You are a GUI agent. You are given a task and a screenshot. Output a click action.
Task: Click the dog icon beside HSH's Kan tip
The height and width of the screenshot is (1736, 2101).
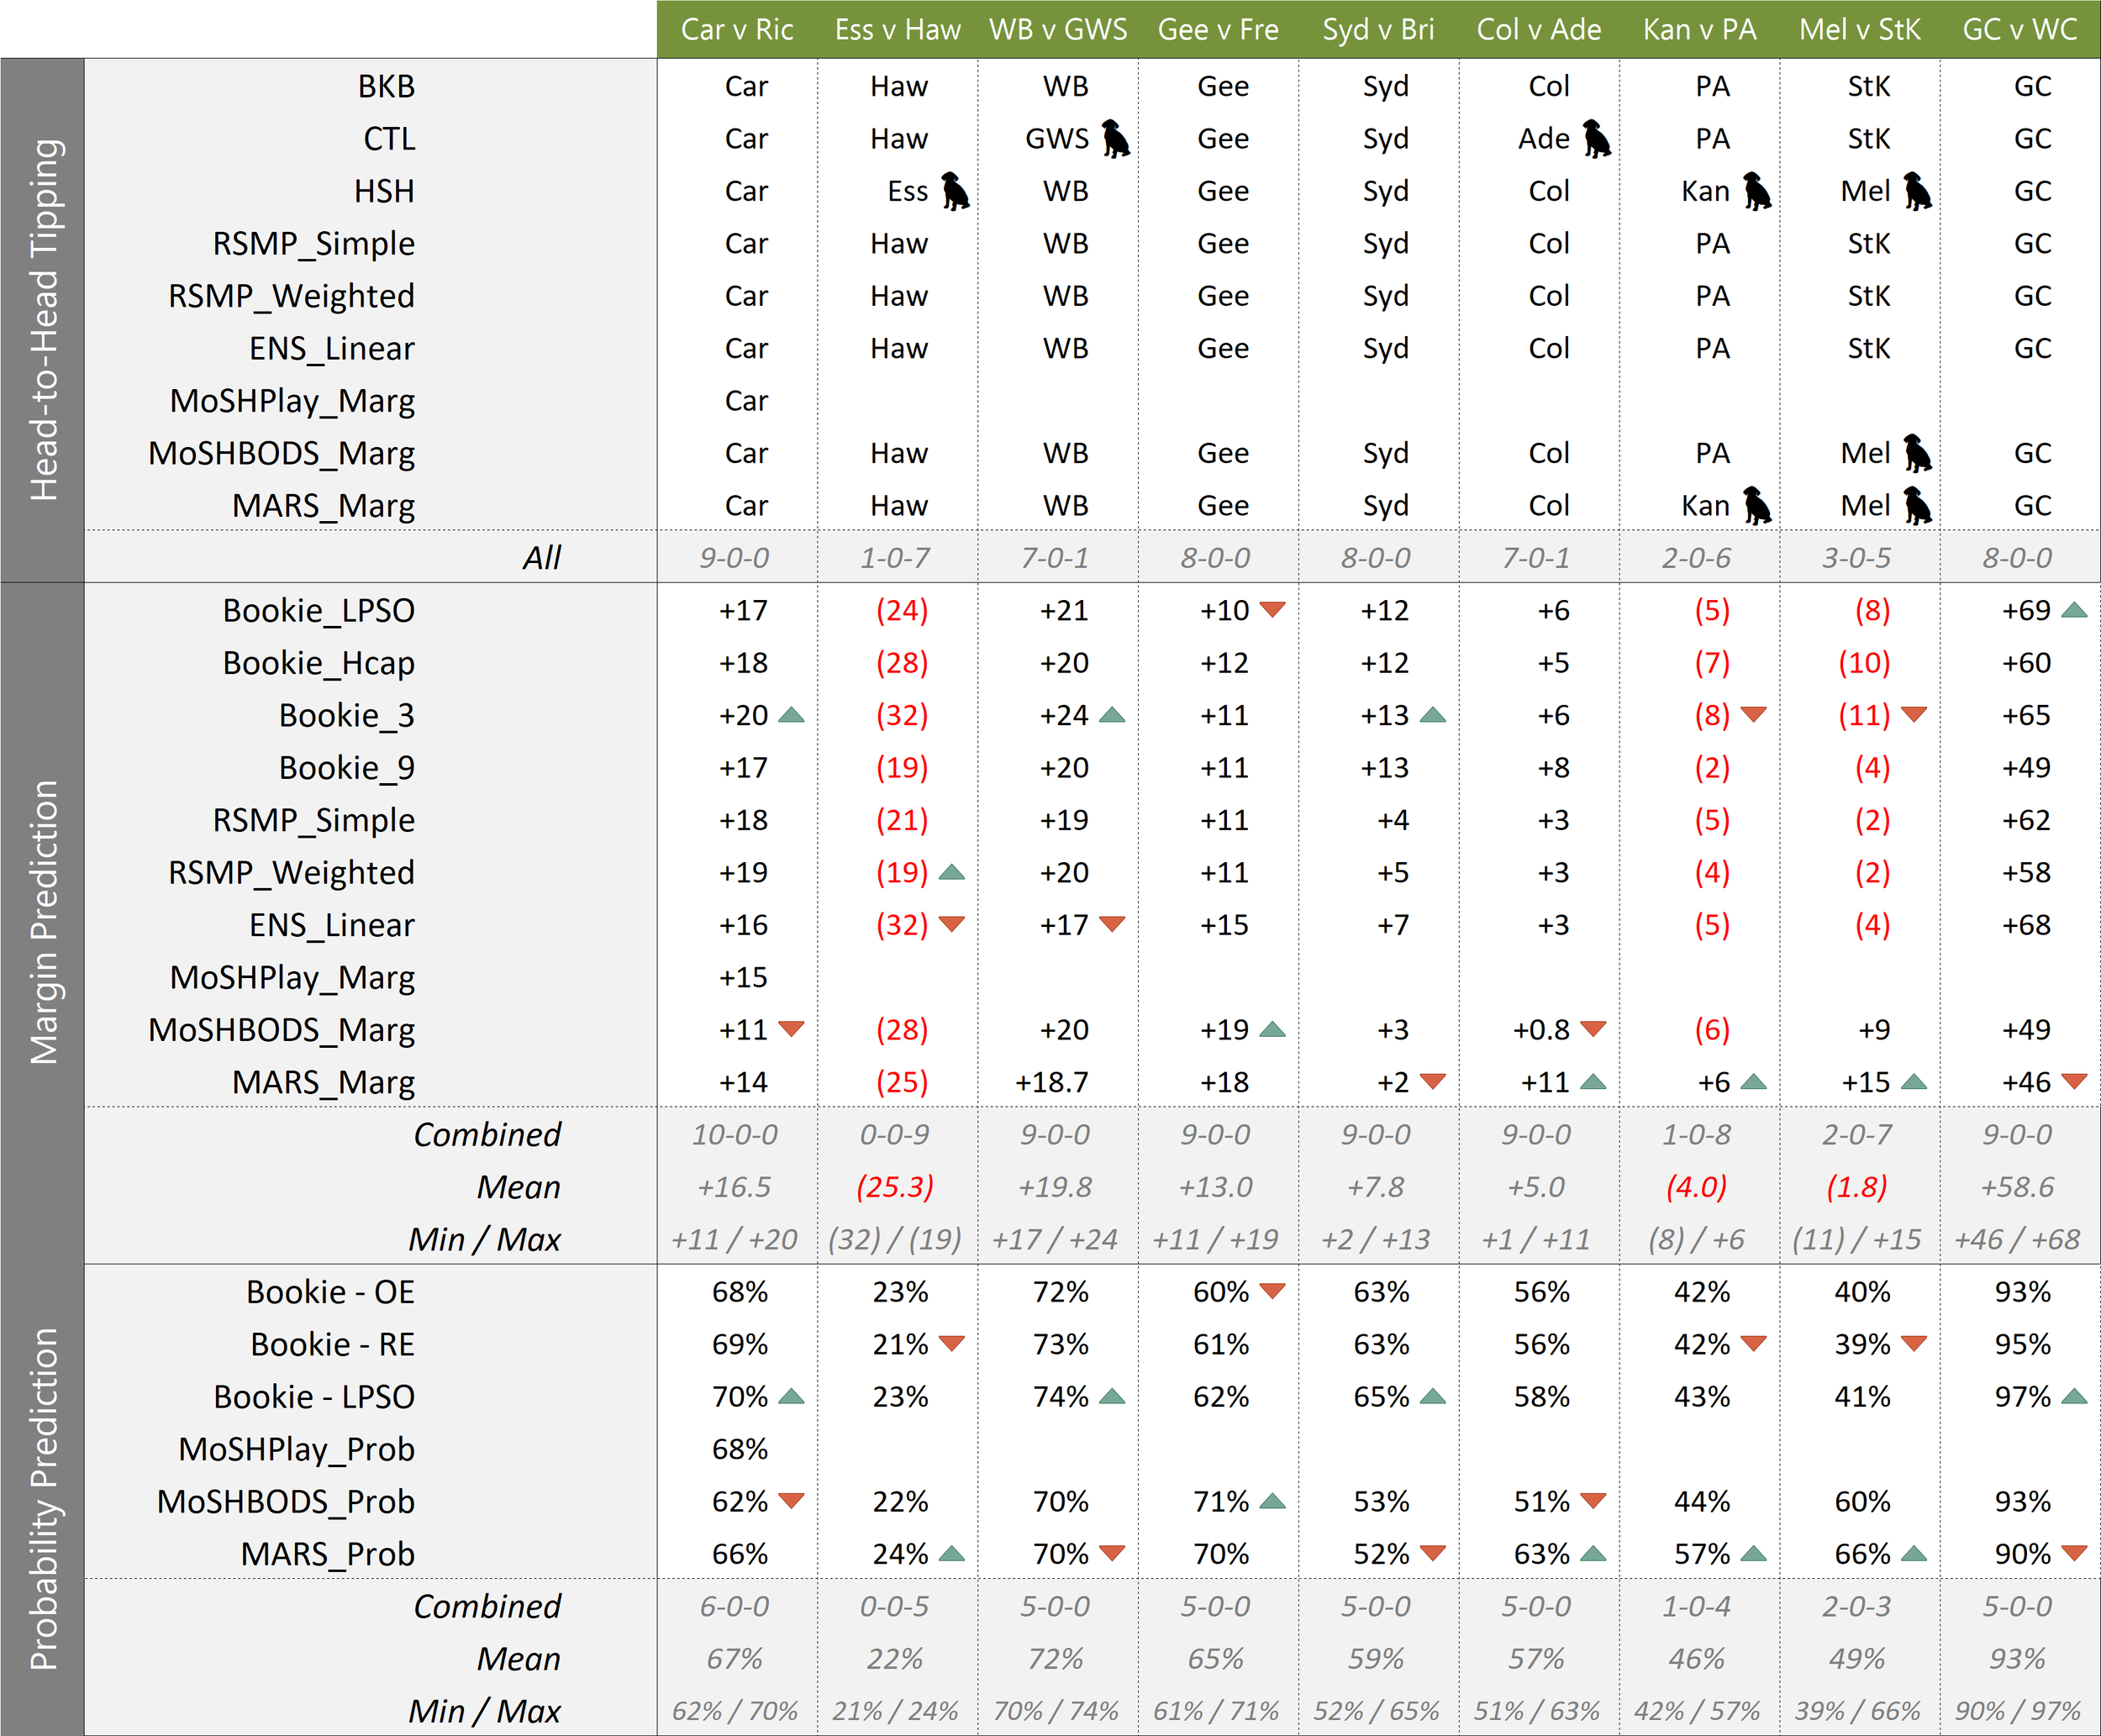pos(1756,191)
